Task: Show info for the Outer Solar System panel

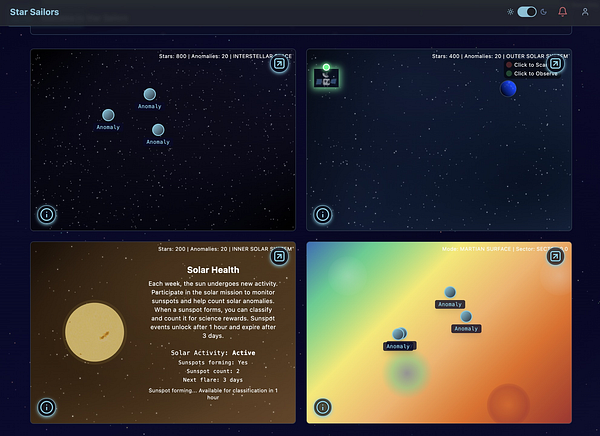Action: click(x=323, y=214)
